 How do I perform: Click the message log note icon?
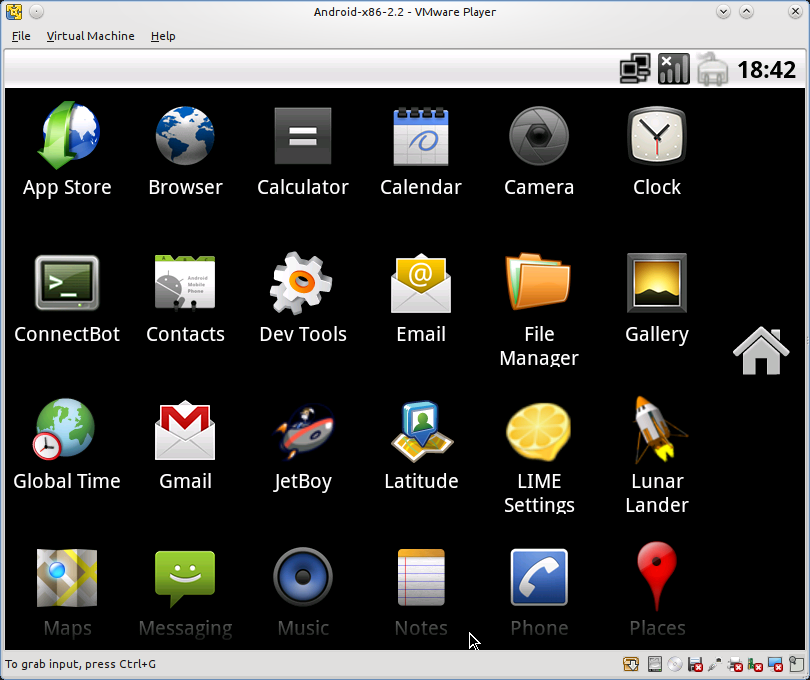coord(796,664)
